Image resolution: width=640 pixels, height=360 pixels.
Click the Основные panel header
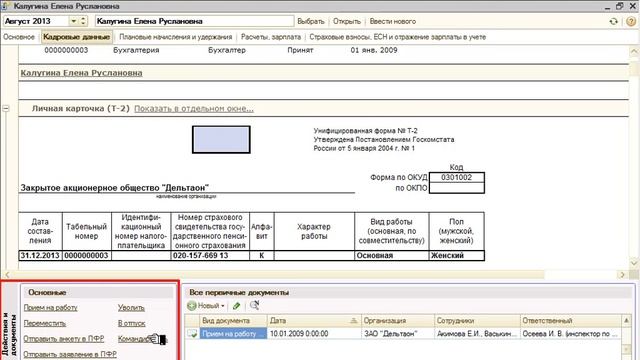(x=98, y=293)
